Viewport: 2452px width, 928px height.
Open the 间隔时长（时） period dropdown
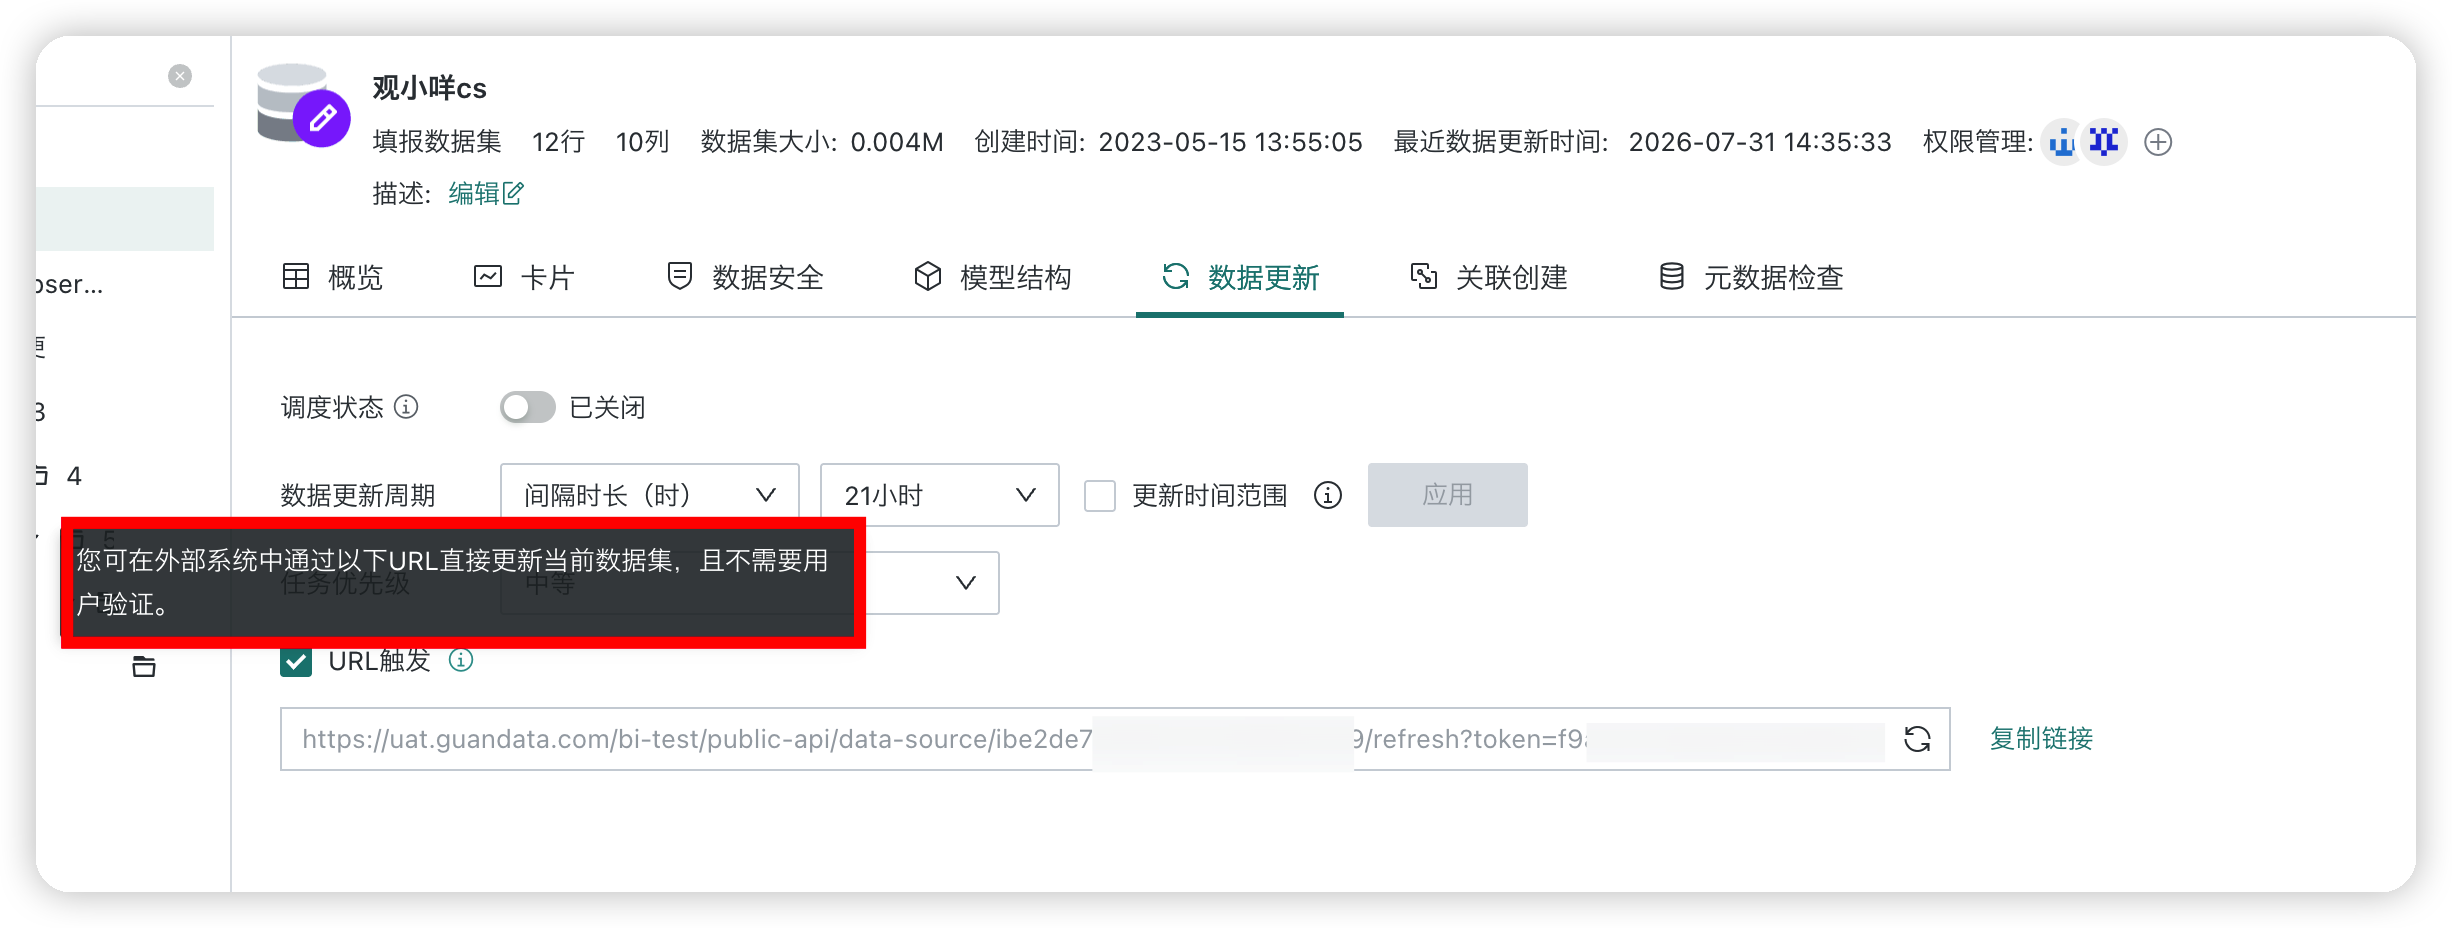coord(650,495)
